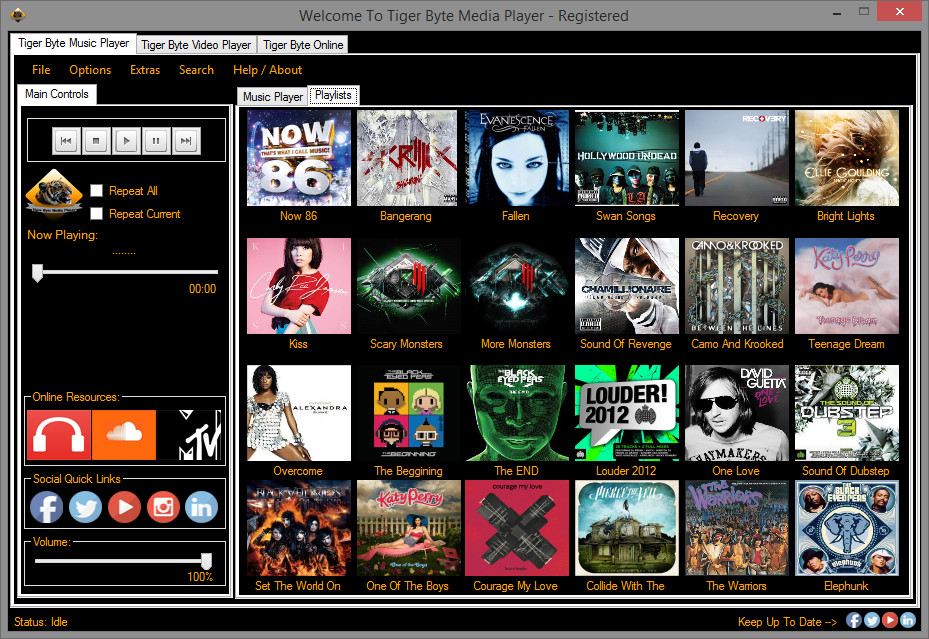Select the Tiger Byte Music Player tab
The height and width of the screenshot is (639, 929).
tap(73, 43)
